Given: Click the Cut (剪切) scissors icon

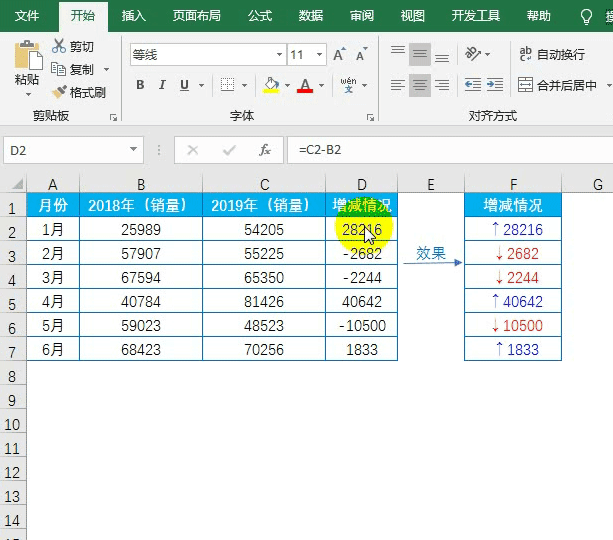Looking at the screenshot, I should pos(59,47).
